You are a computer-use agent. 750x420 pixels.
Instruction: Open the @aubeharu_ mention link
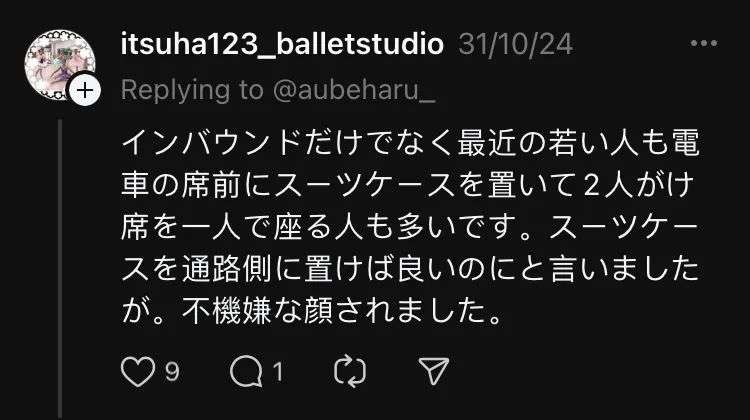354,90
